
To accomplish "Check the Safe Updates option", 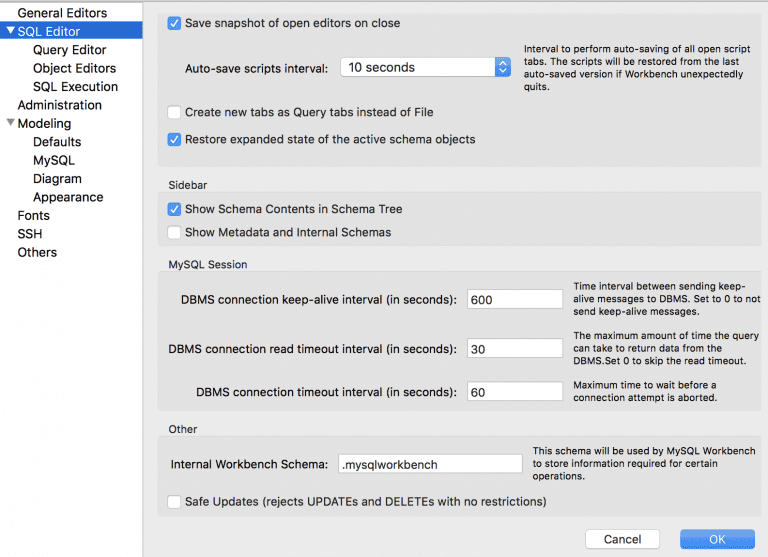I will (174, 502).
